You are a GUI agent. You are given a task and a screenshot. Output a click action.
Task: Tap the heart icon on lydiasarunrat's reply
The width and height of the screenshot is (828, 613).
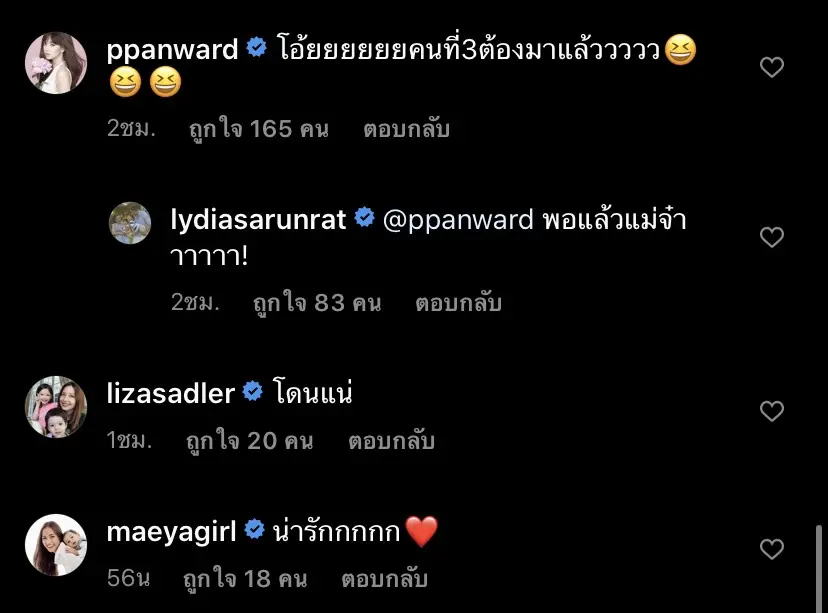(771, 237)
